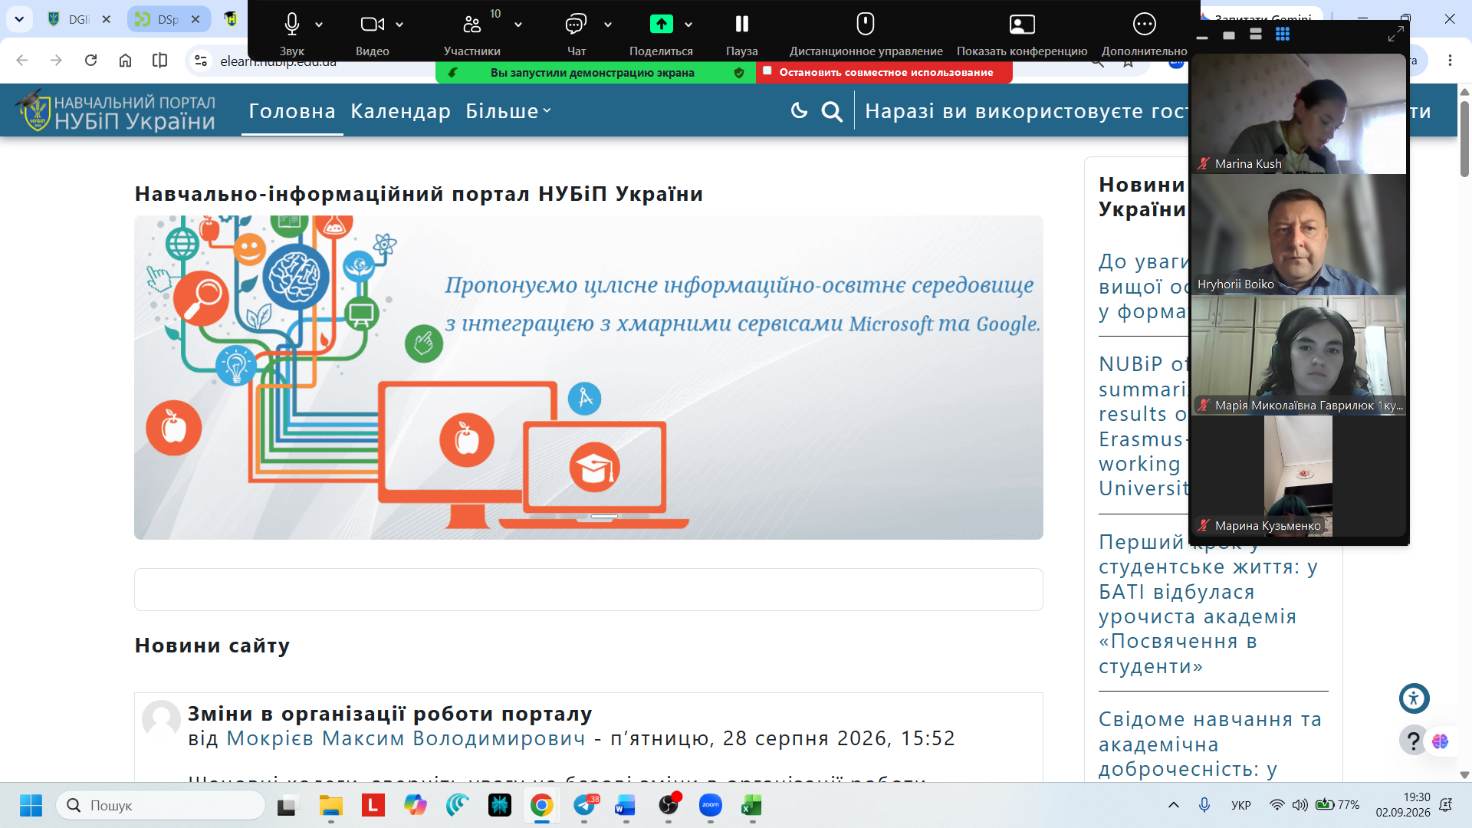1472x828 pixels.
Task: Open Дистанционное управление remote control
Action: point(866,24)
